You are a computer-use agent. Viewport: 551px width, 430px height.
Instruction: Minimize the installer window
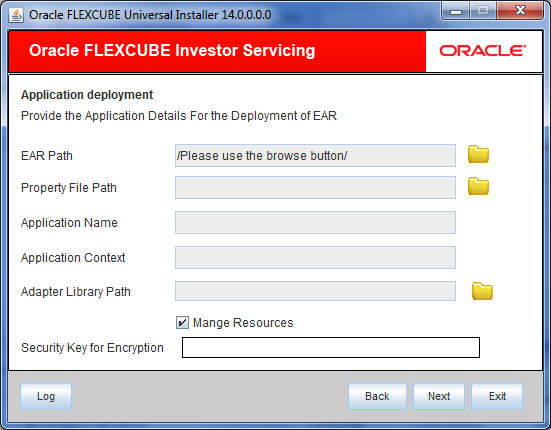[455, 11]
